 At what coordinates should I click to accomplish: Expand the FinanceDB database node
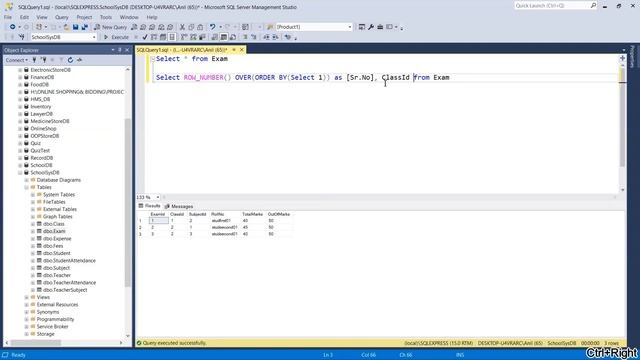[x=20, y=77]
